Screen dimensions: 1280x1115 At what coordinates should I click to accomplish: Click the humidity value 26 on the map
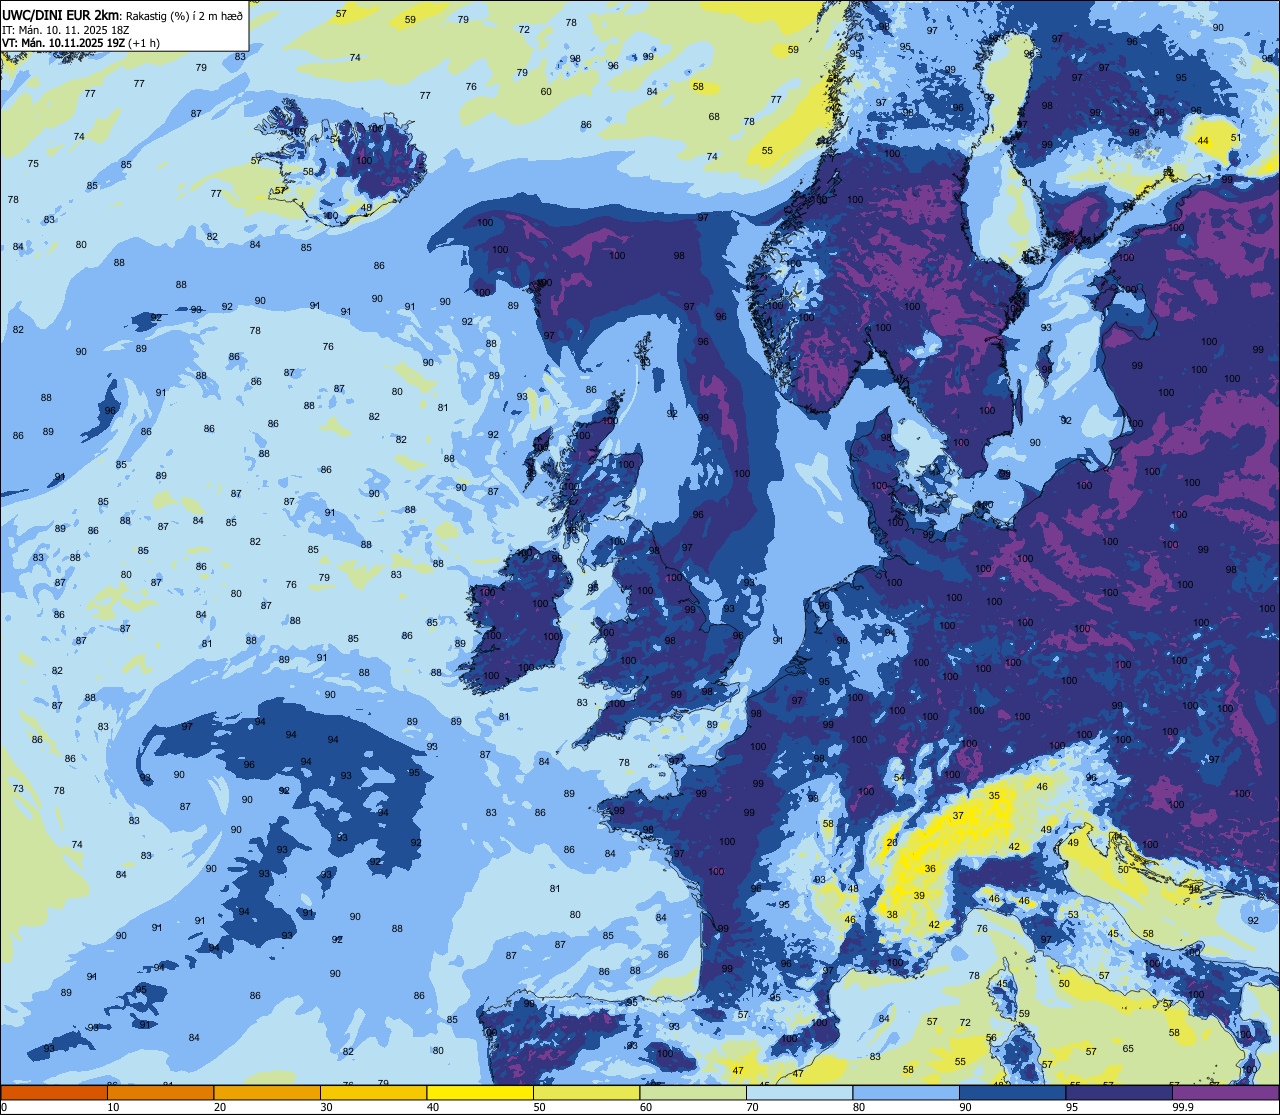pyautogui.click(x=892, y=843)
